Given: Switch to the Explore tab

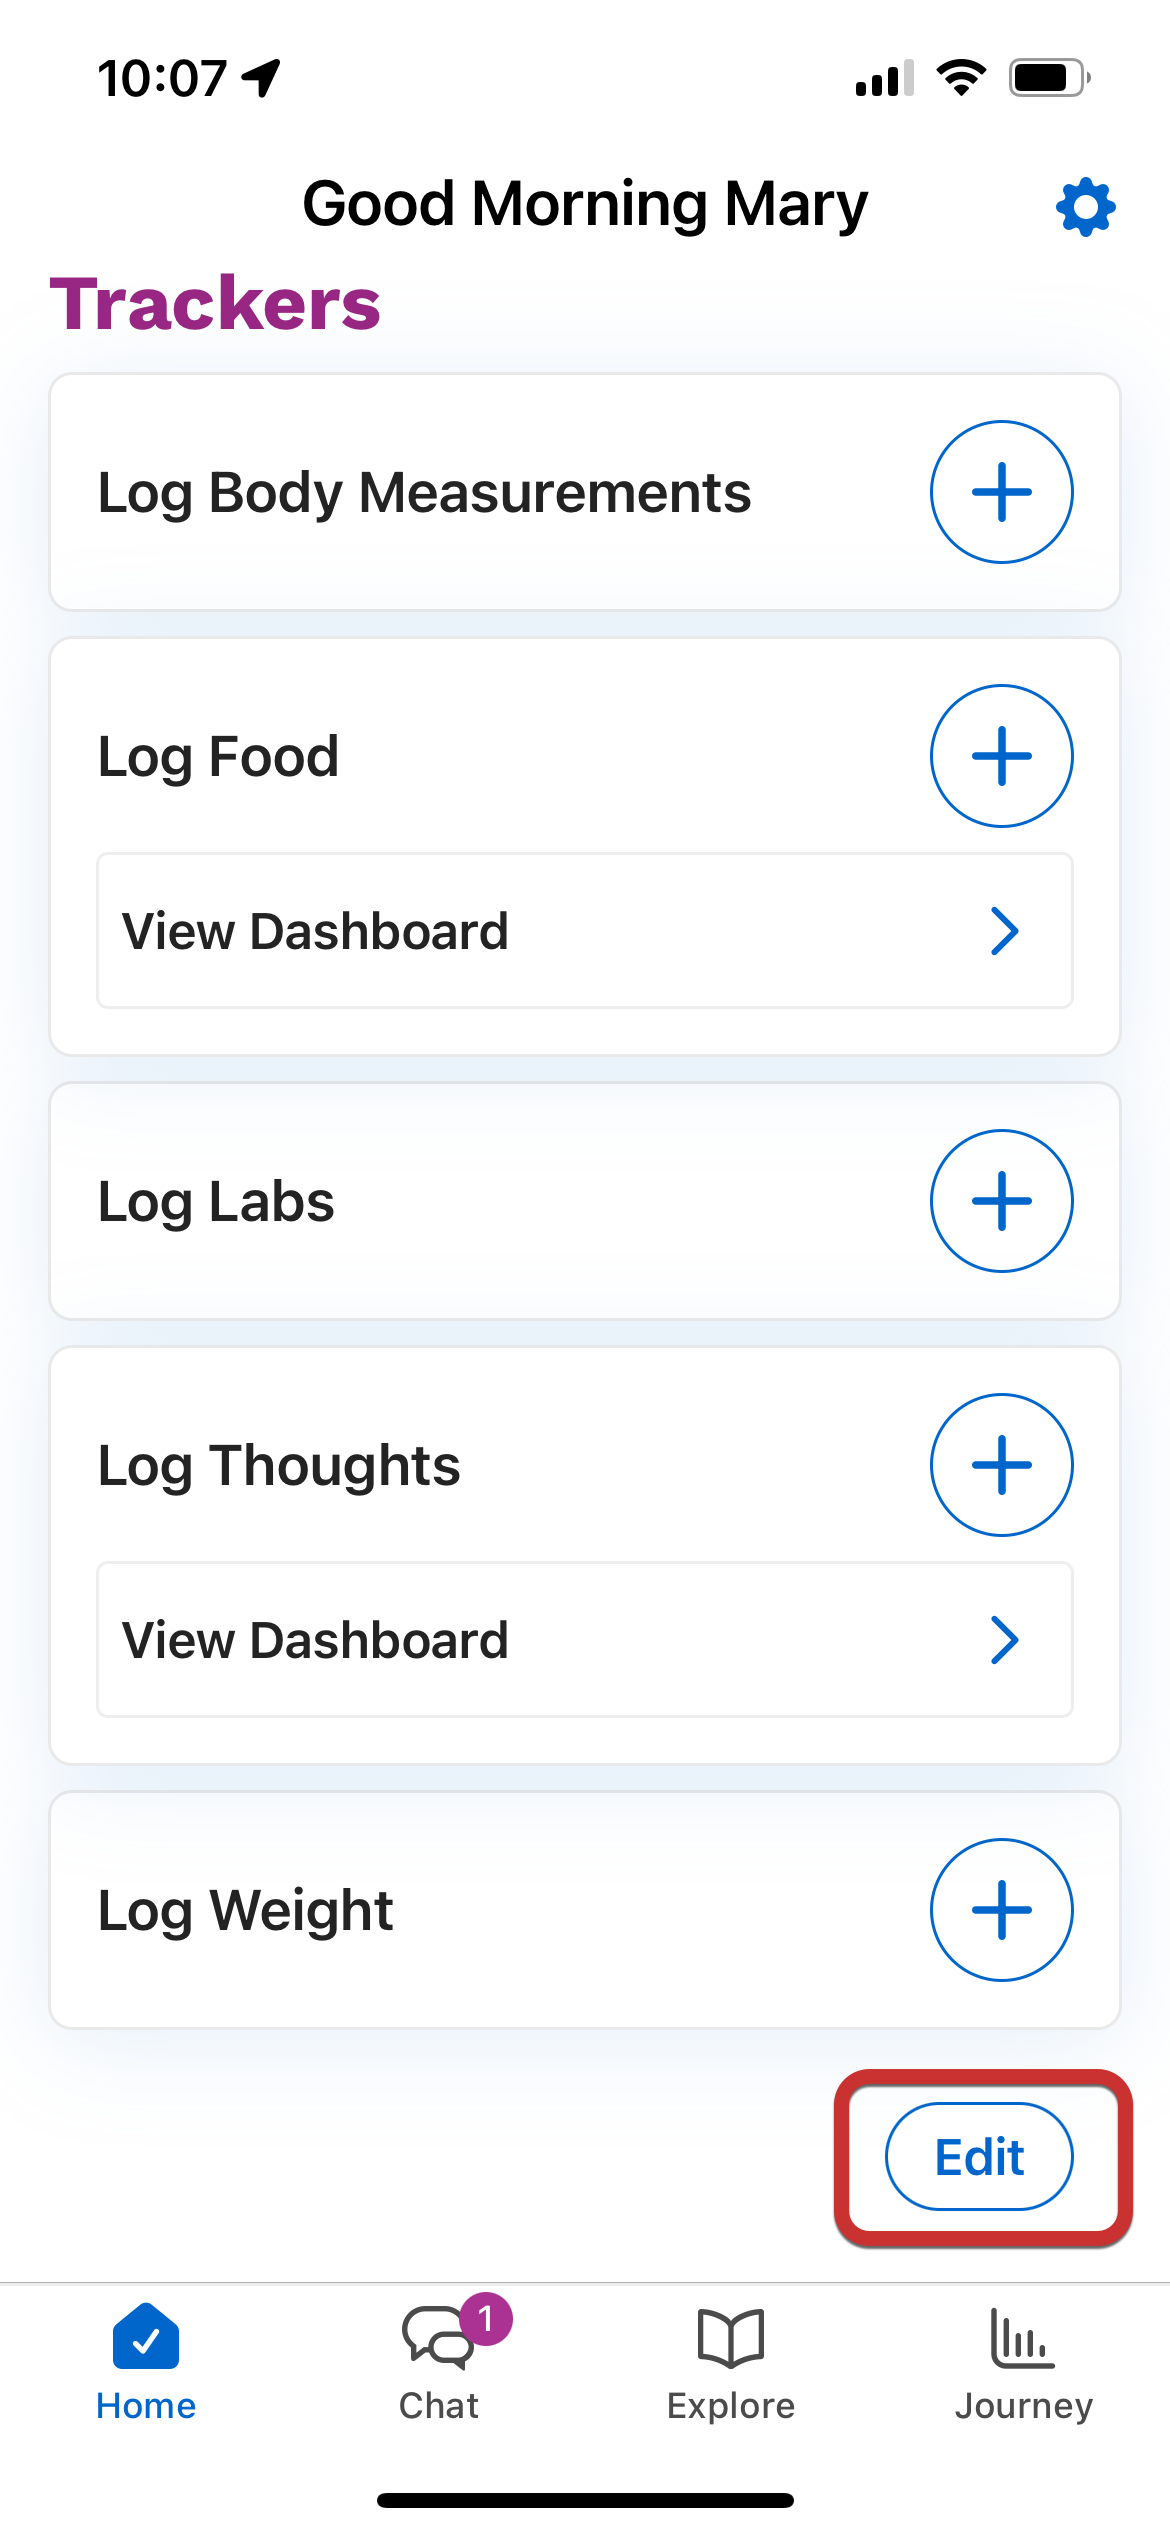Looking at the screenshot, I should pyautogui.click(x=731, y=2360).
